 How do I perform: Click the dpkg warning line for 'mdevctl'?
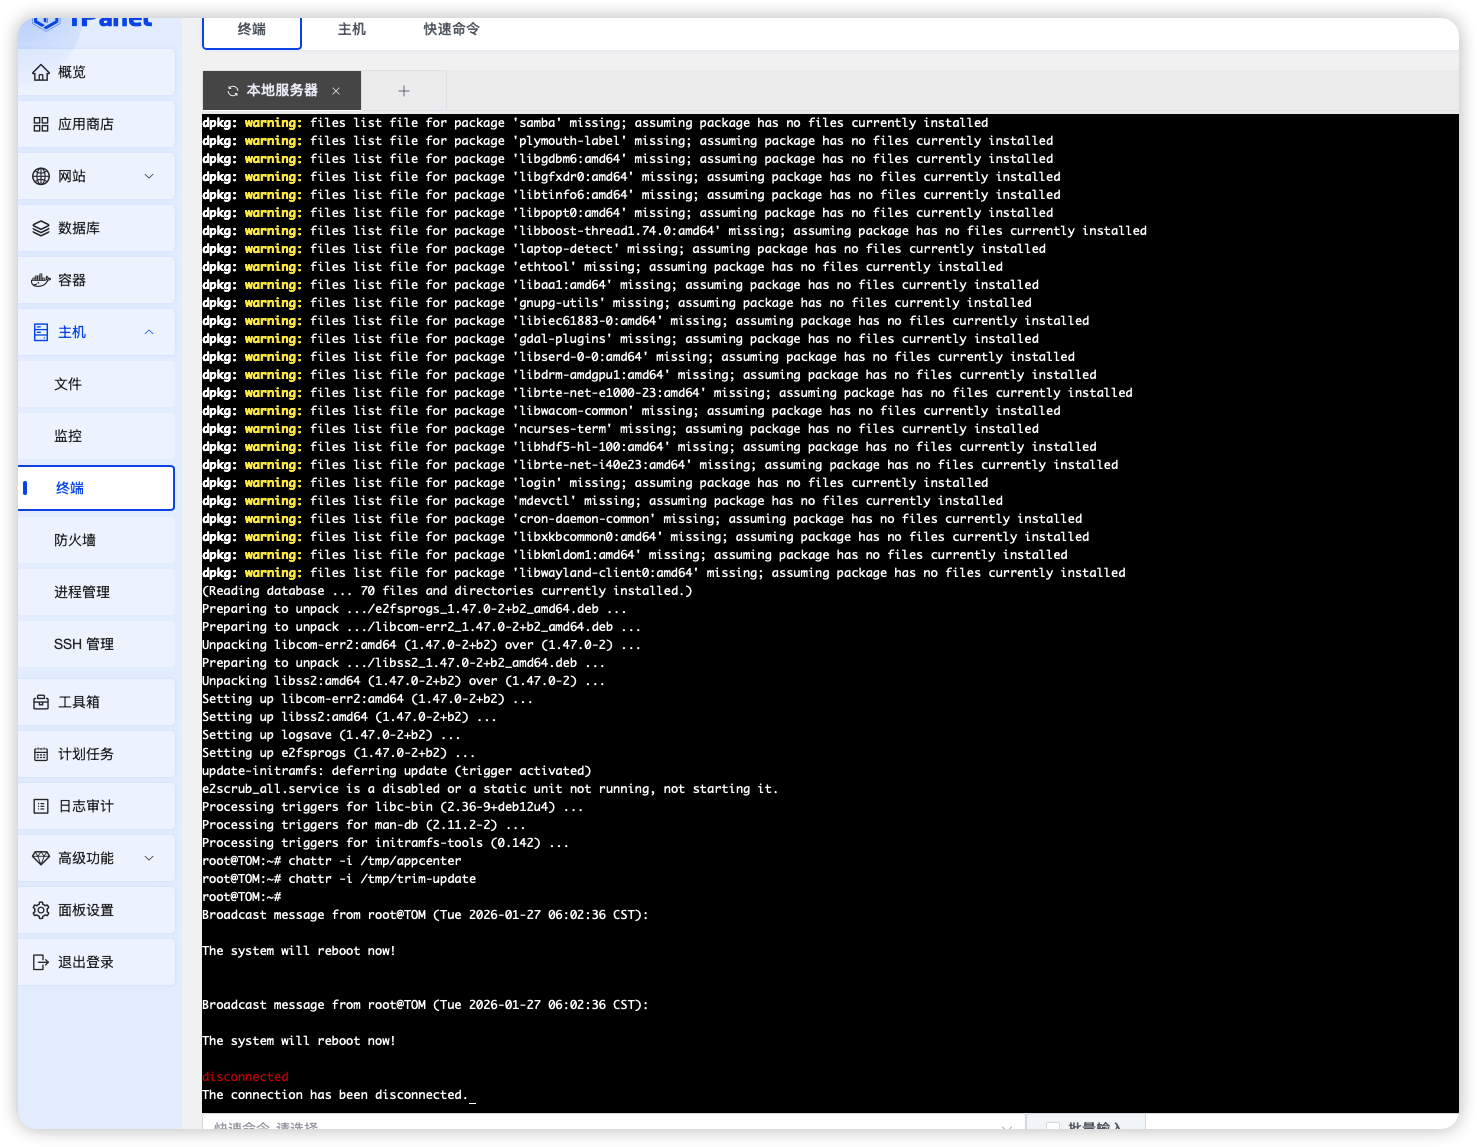click(602, 501)
